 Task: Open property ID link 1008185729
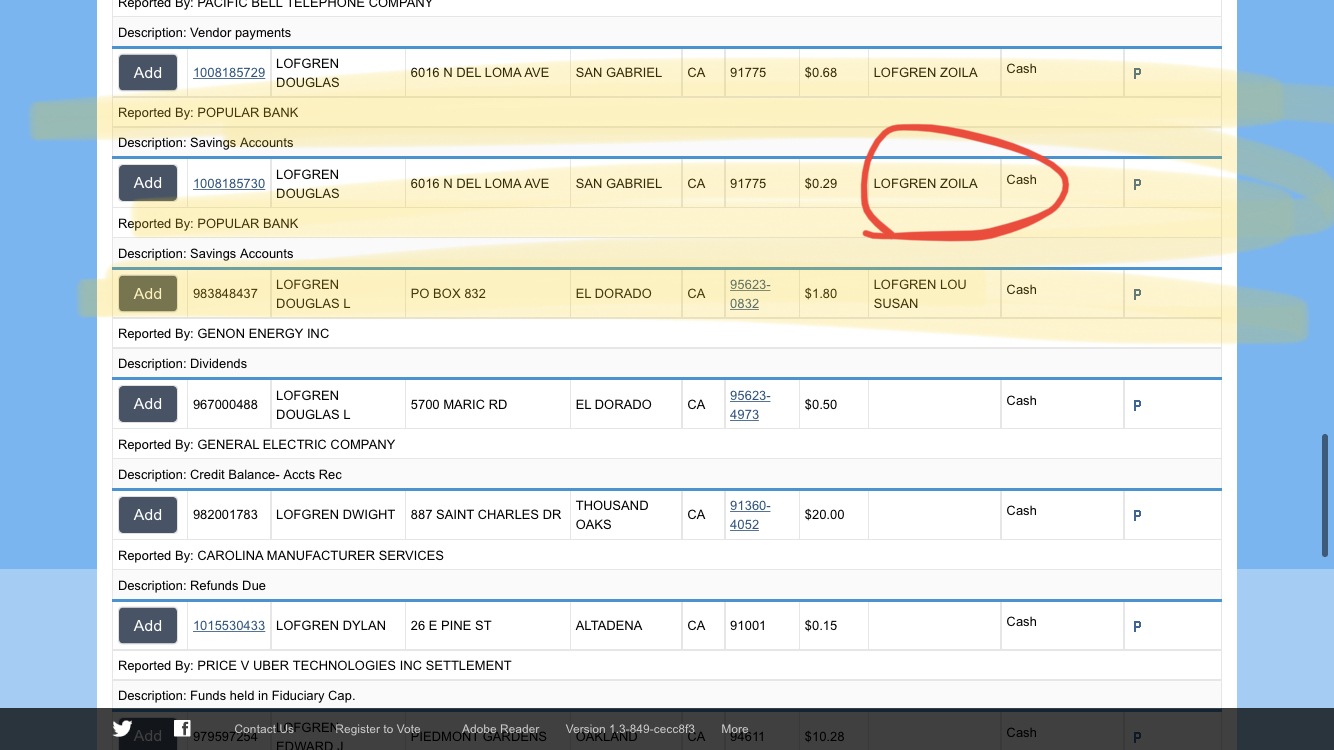pos(229,73)
